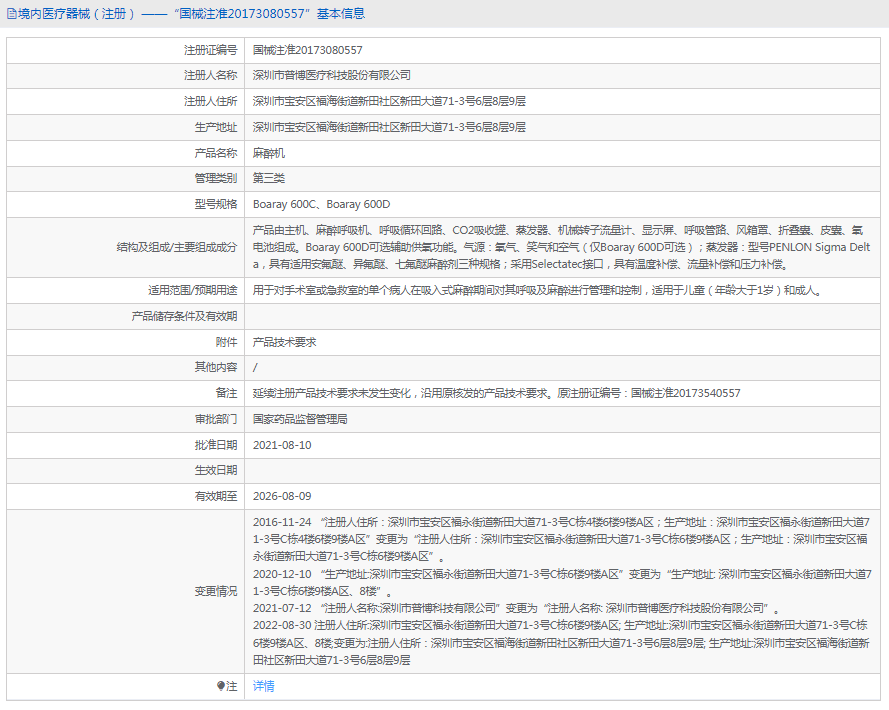Screen dimensions: 889x710
Task: Select registration number 国械注准20173080557 in the table
Action: (x=308, y=50)
